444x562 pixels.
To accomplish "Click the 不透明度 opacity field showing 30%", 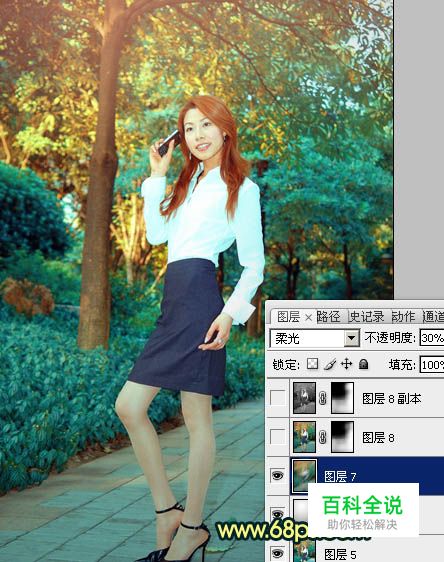I will coord(432,338).
